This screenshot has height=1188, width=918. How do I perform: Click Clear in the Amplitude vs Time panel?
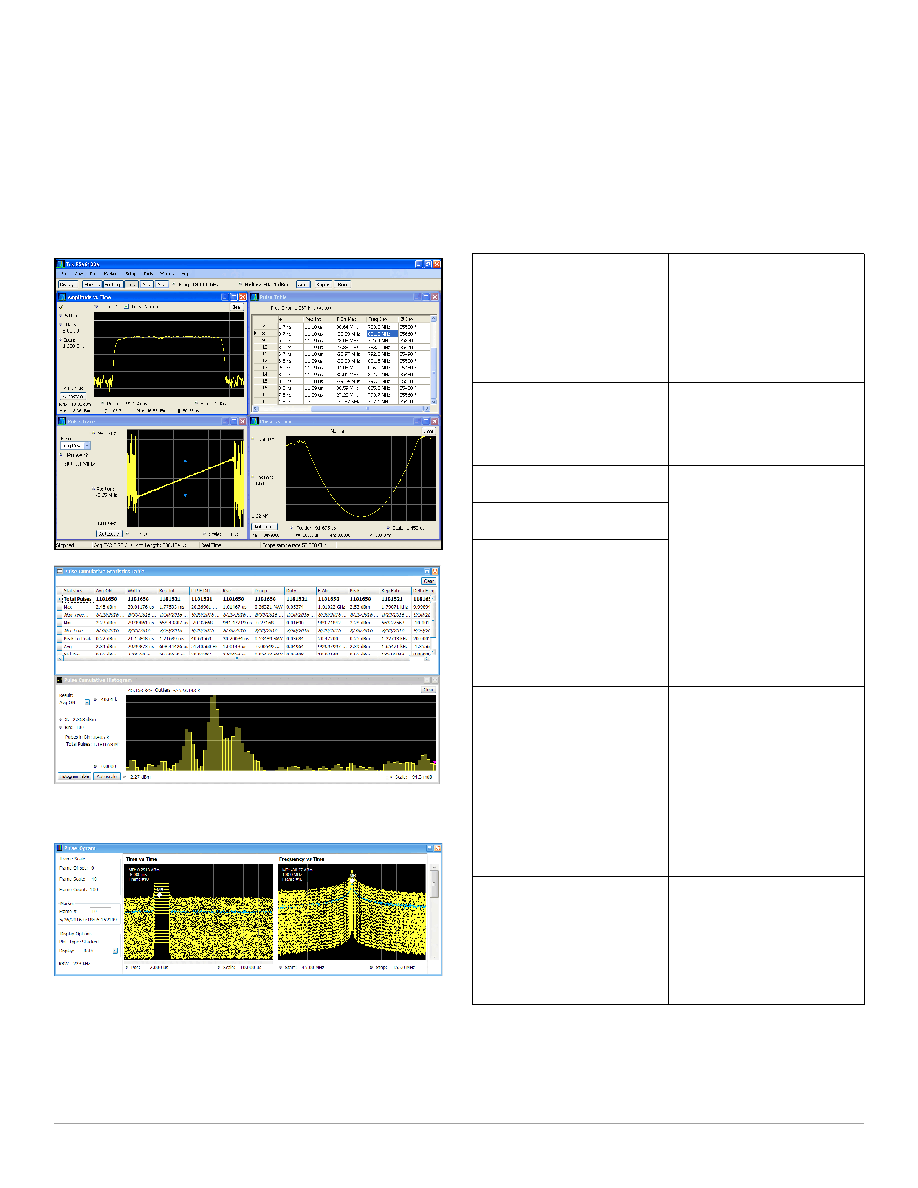(236, 307)
